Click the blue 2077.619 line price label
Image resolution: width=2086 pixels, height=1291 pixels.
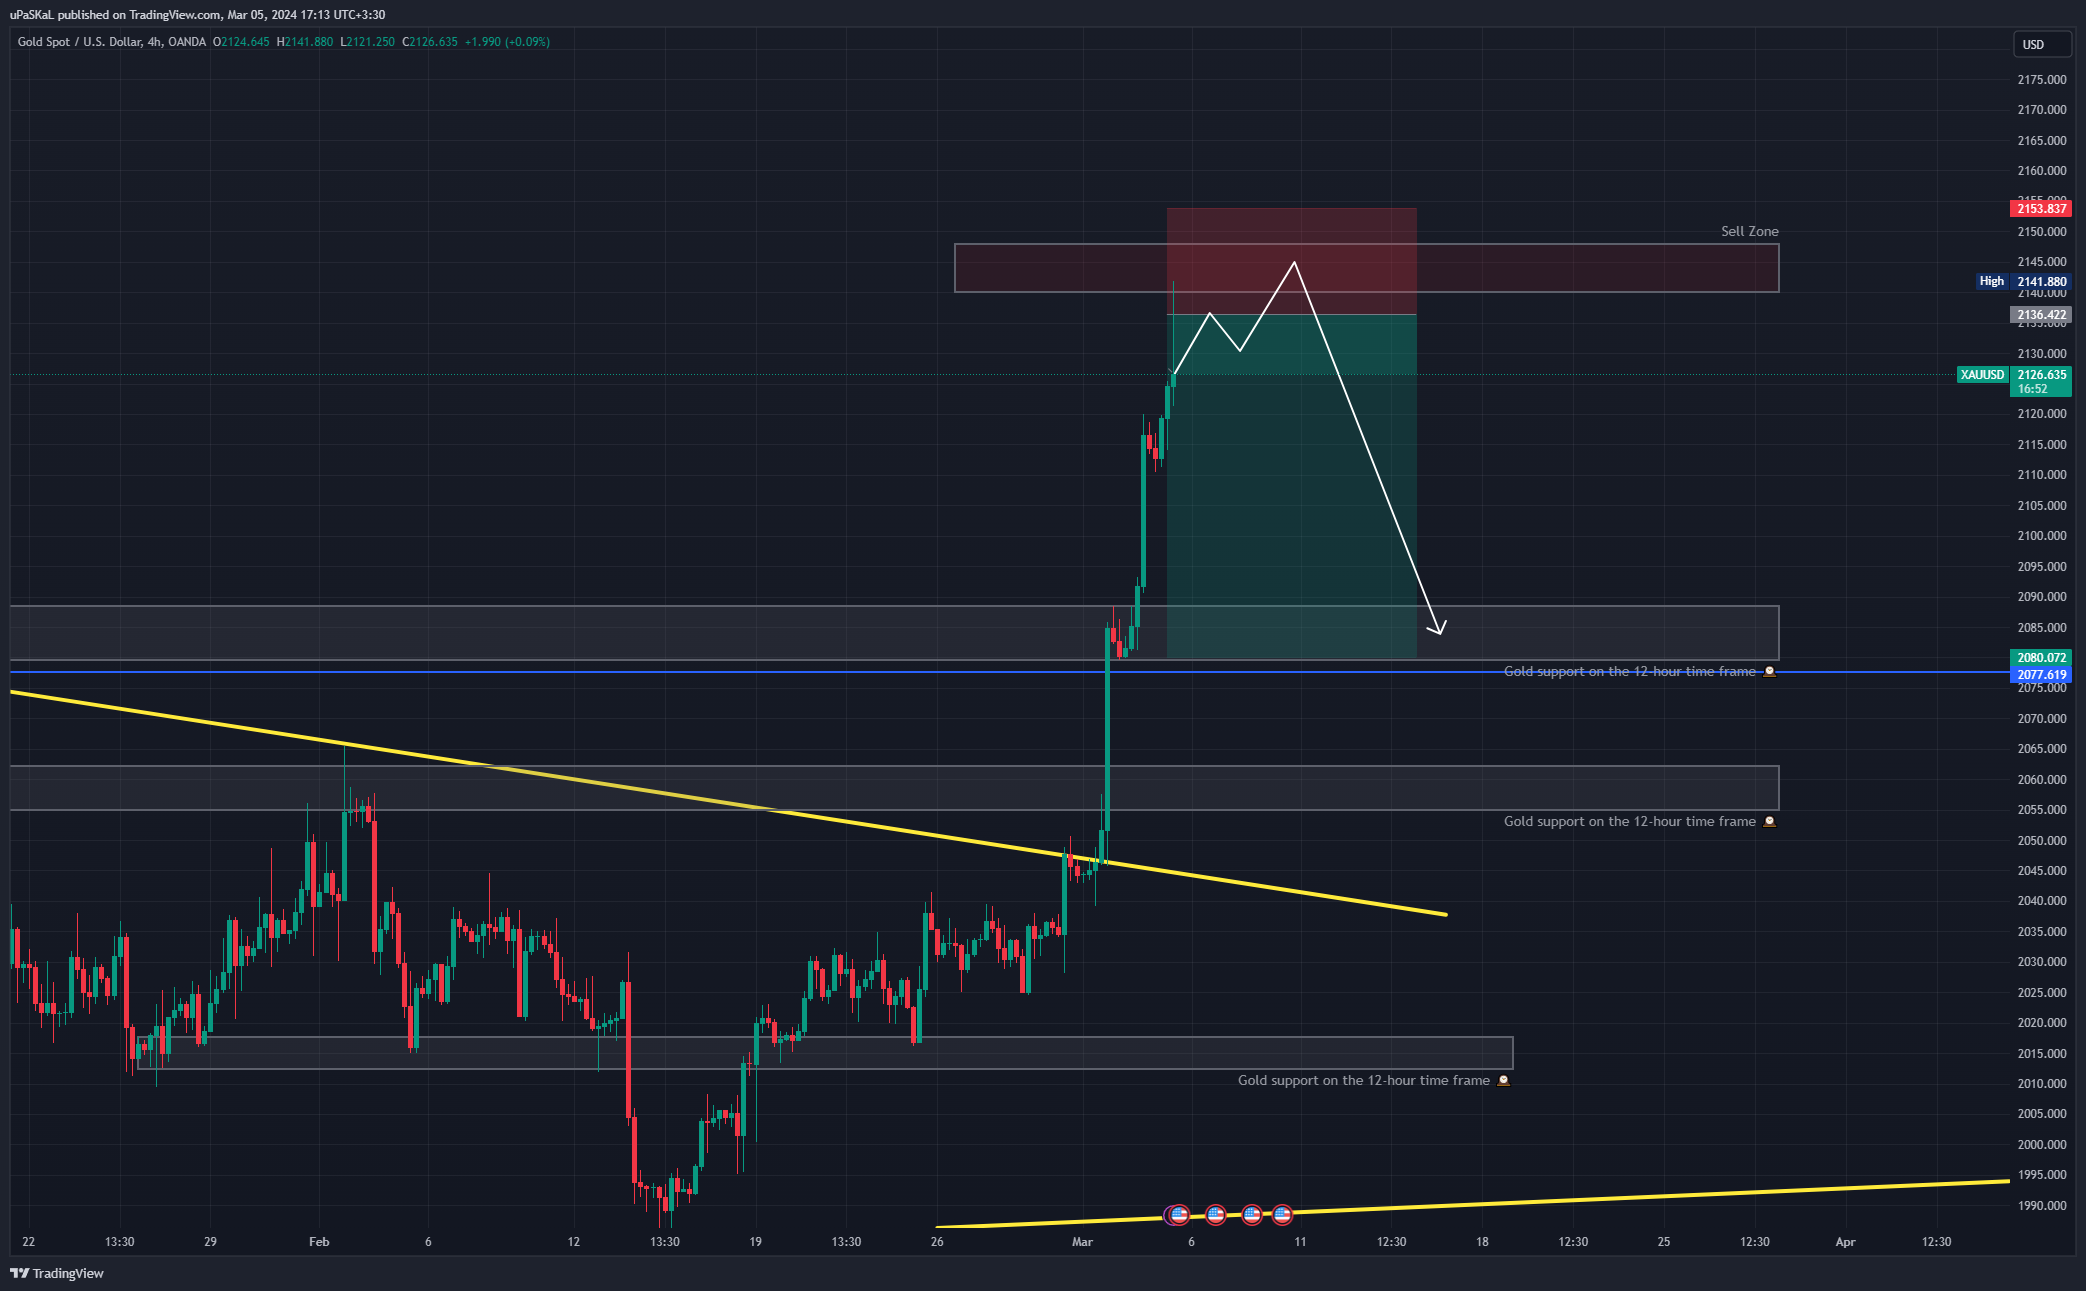(2040, 675)
